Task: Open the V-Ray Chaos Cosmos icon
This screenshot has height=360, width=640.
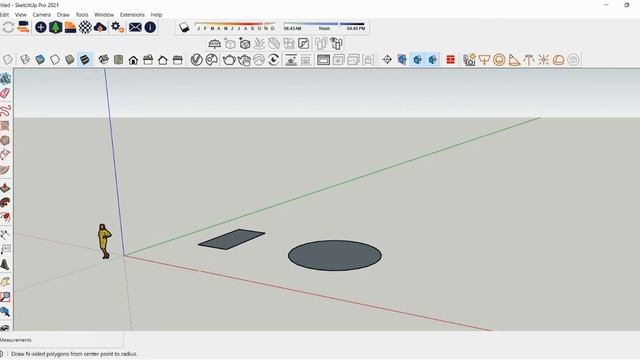Action: [211, 60]
